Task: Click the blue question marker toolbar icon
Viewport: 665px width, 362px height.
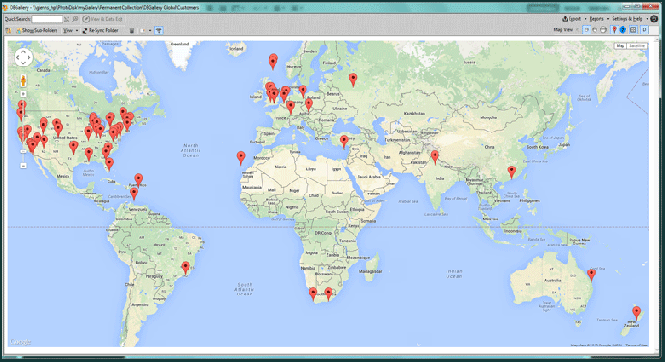Action: click(x=623, y=30)
